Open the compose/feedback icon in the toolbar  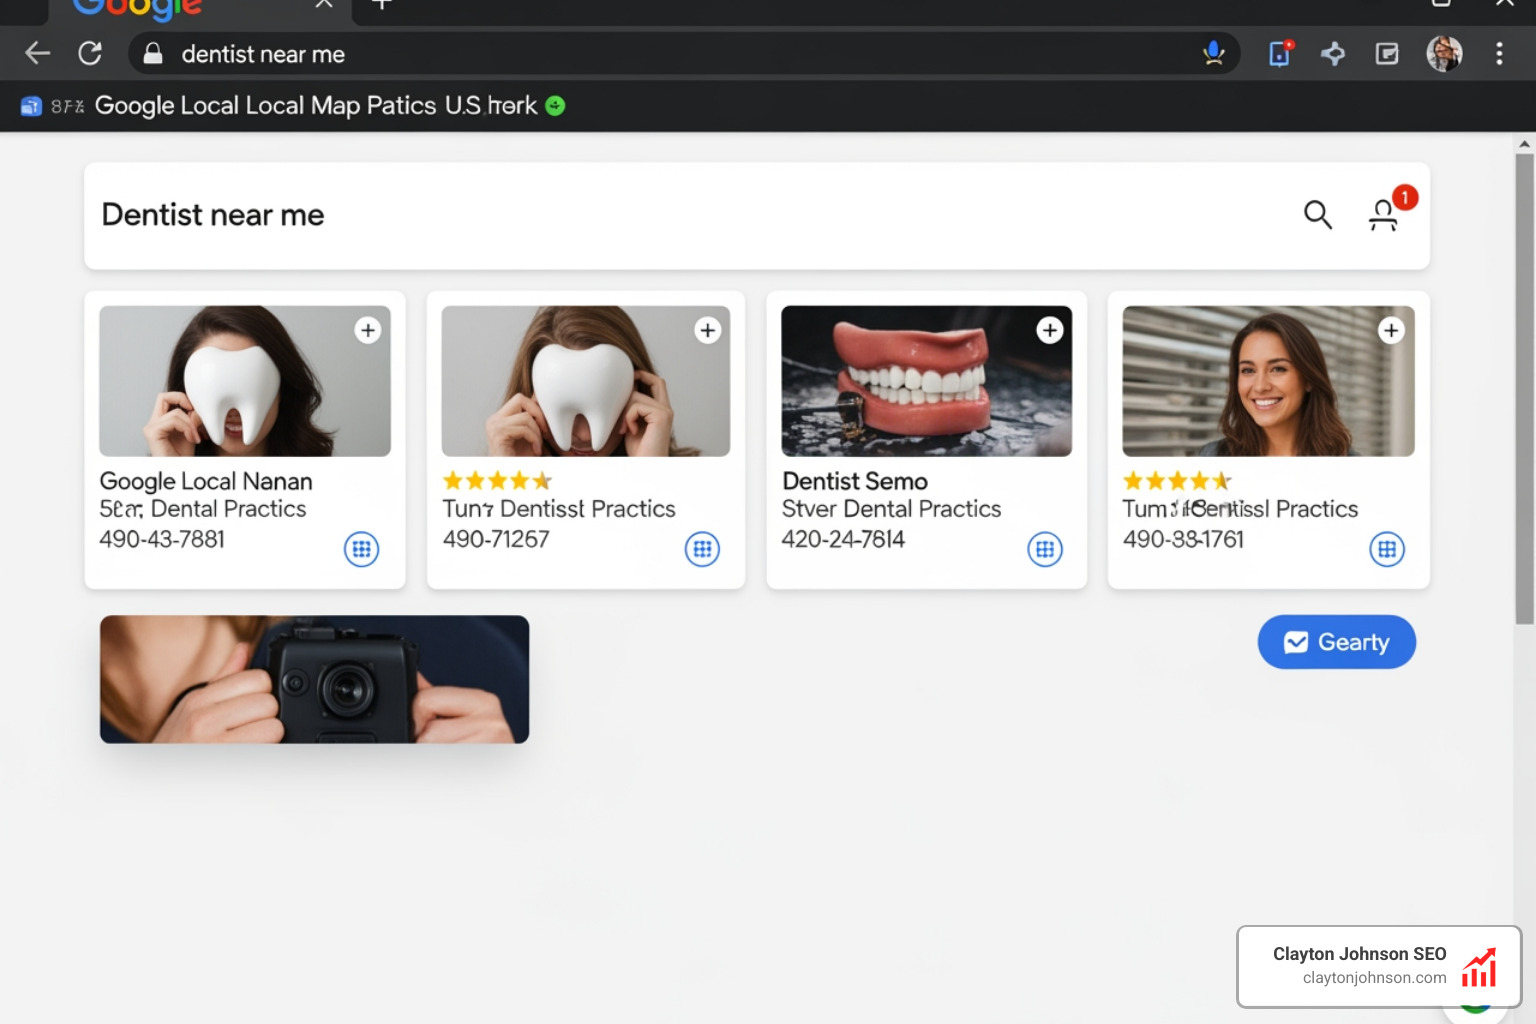1387,53
